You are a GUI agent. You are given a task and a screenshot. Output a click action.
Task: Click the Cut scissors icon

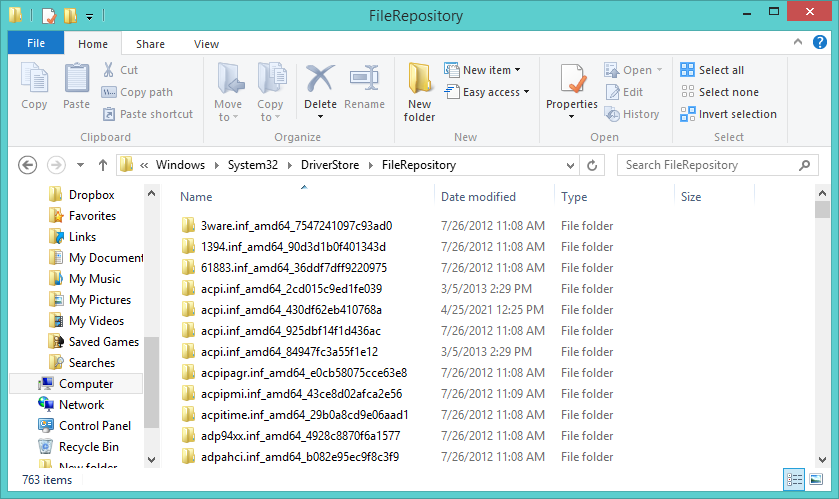(x=109, y=70)
